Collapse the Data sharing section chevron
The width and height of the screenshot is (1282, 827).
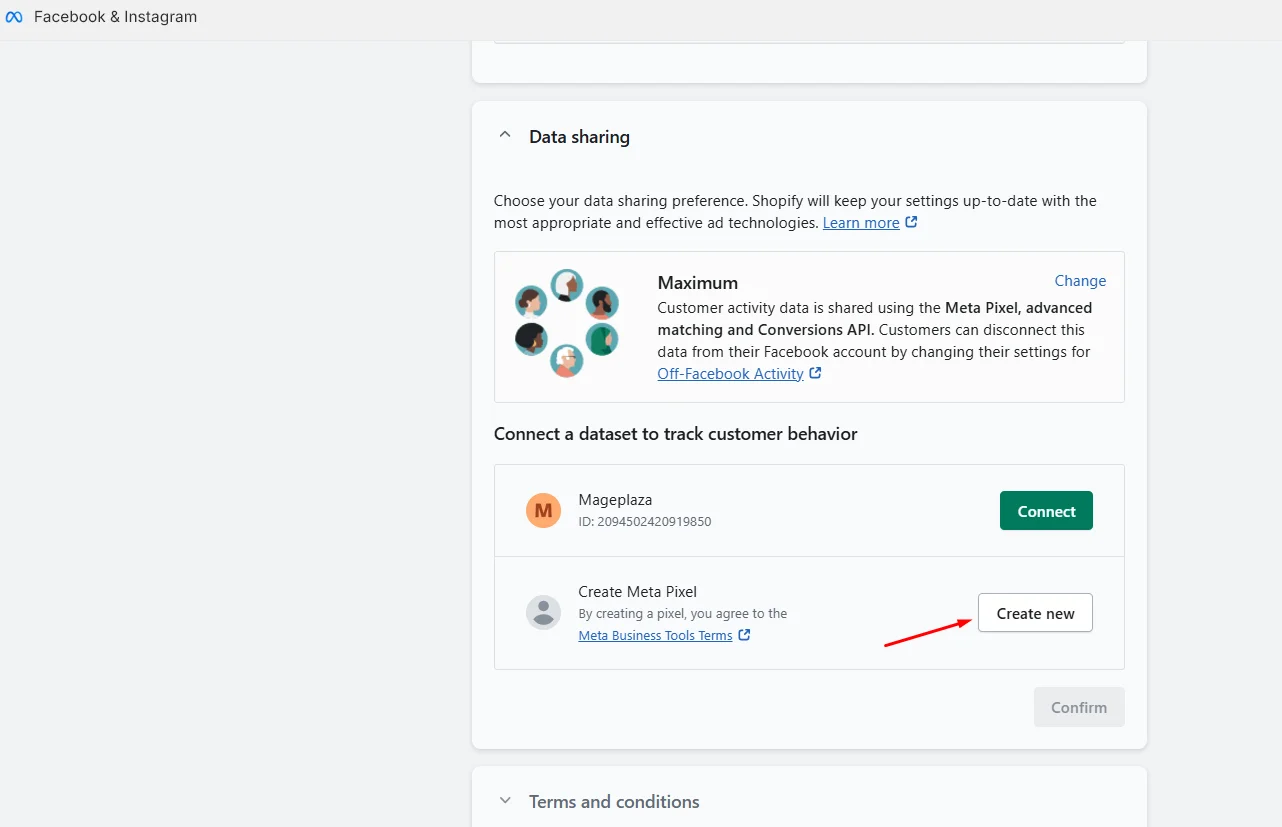click(505, 135)
